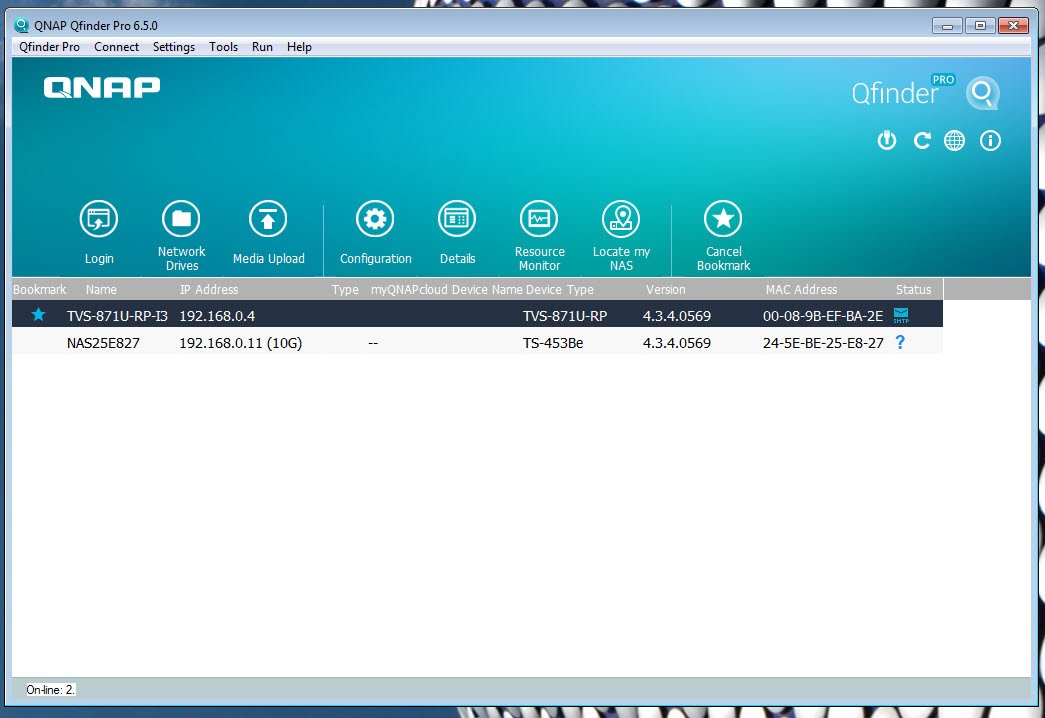Sort by Name column header
Image resolution: width=1045 pixels, height=718 pixels.
click(101, 289)
